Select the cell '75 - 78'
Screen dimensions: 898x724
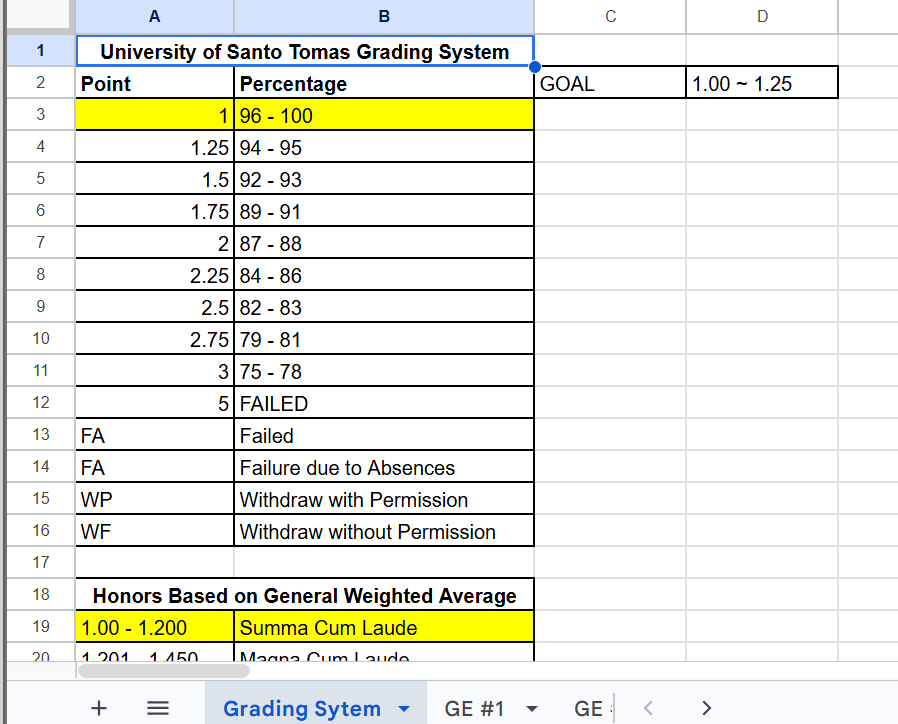coord(384,372)
